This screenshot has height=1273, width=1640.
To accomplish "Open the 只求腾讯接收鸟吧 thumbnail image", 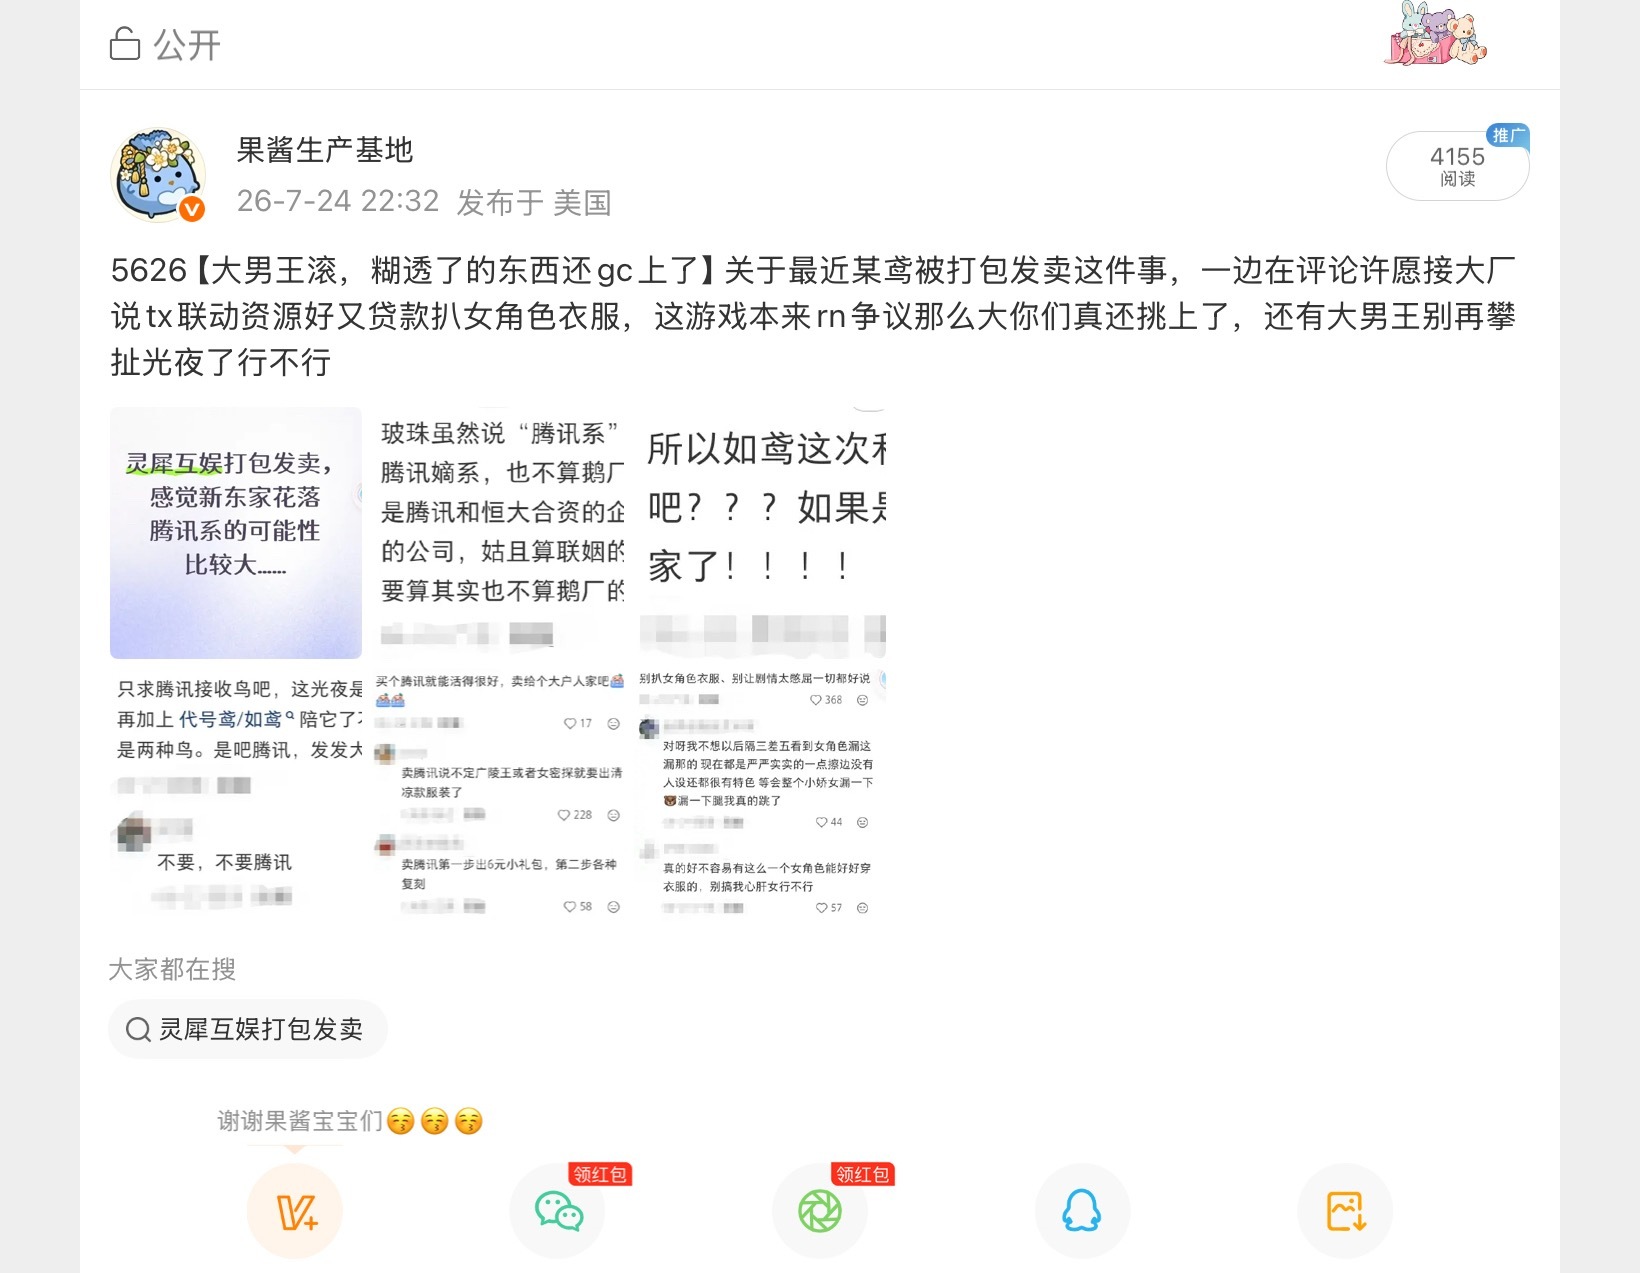I will 236,794.
